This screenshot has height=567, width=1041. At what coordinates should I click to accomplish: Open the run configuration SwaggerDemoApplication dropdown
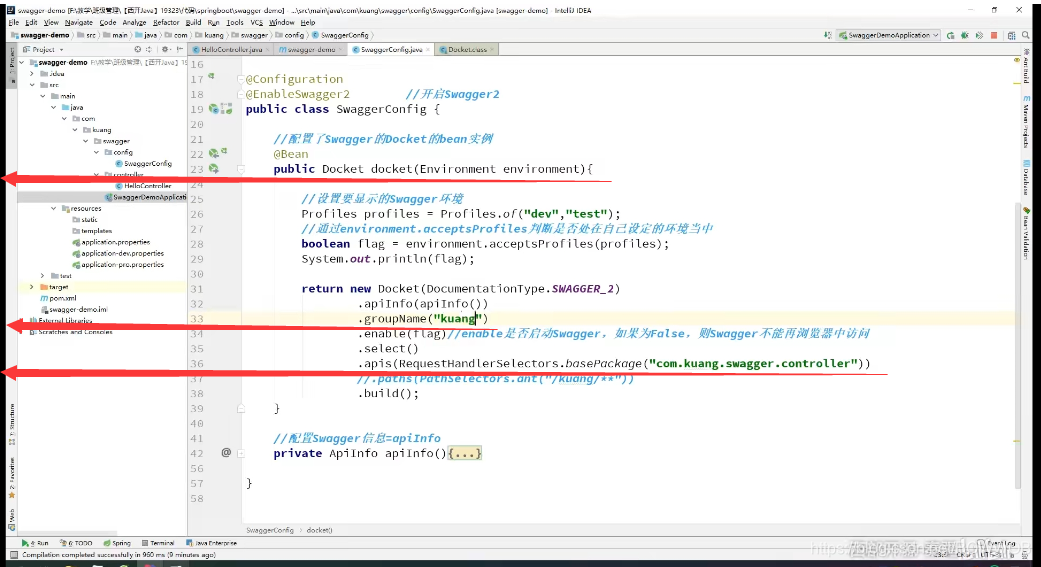click(x=888, y=35)
